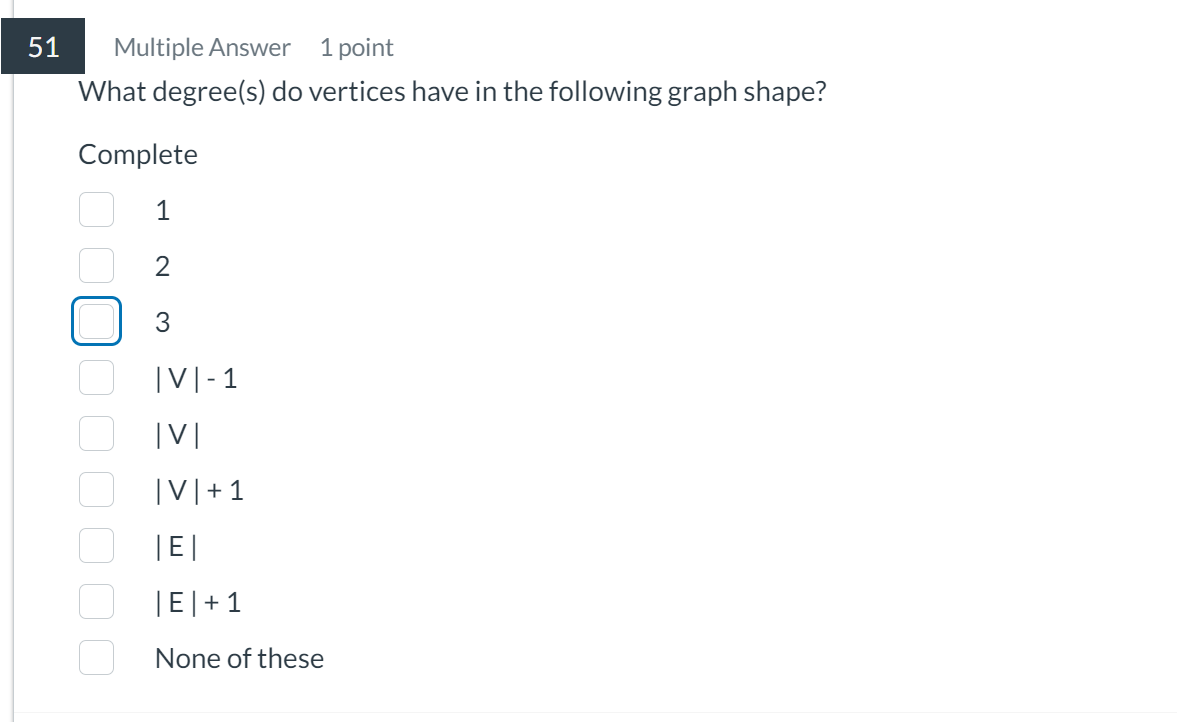Click the | E | answer label text
Viewport: 1177px width, 722px height.
pos(174,545)
